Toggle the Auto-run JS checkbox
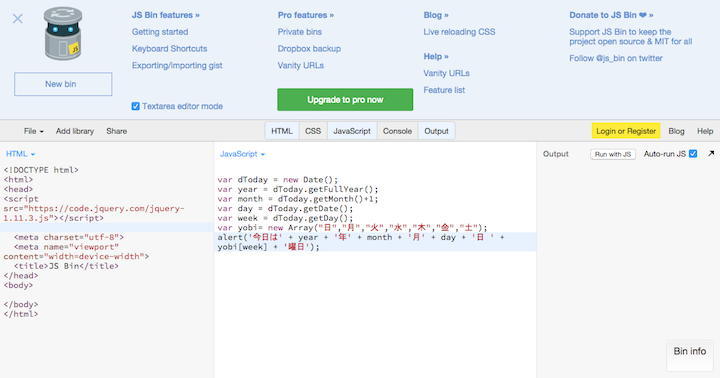This screenshot has height=378, width=720. coord(693,153)
